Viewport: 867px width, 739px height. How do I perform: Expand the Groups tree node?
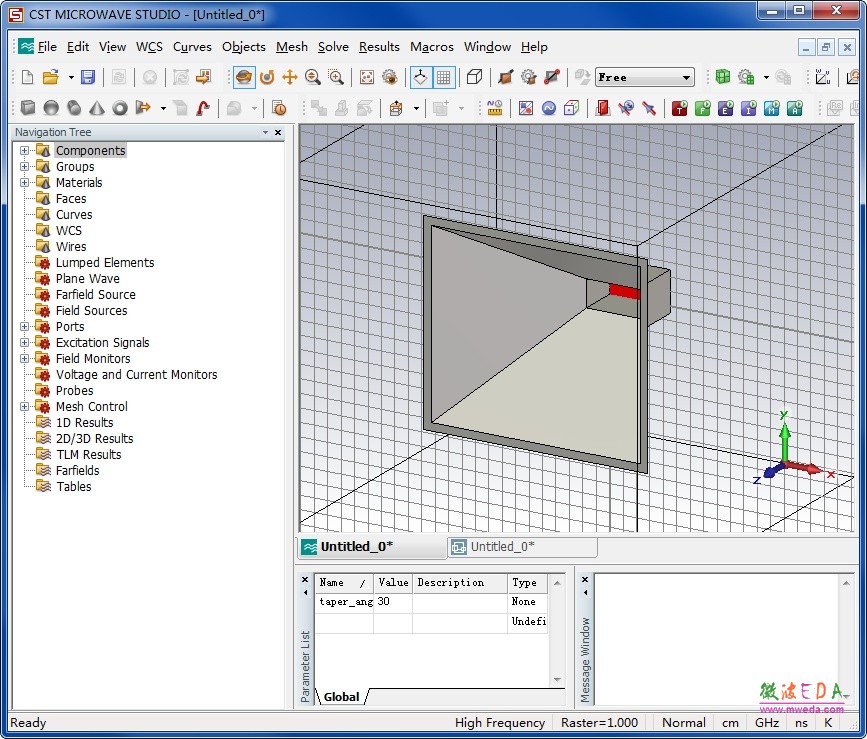coord(24,166)
